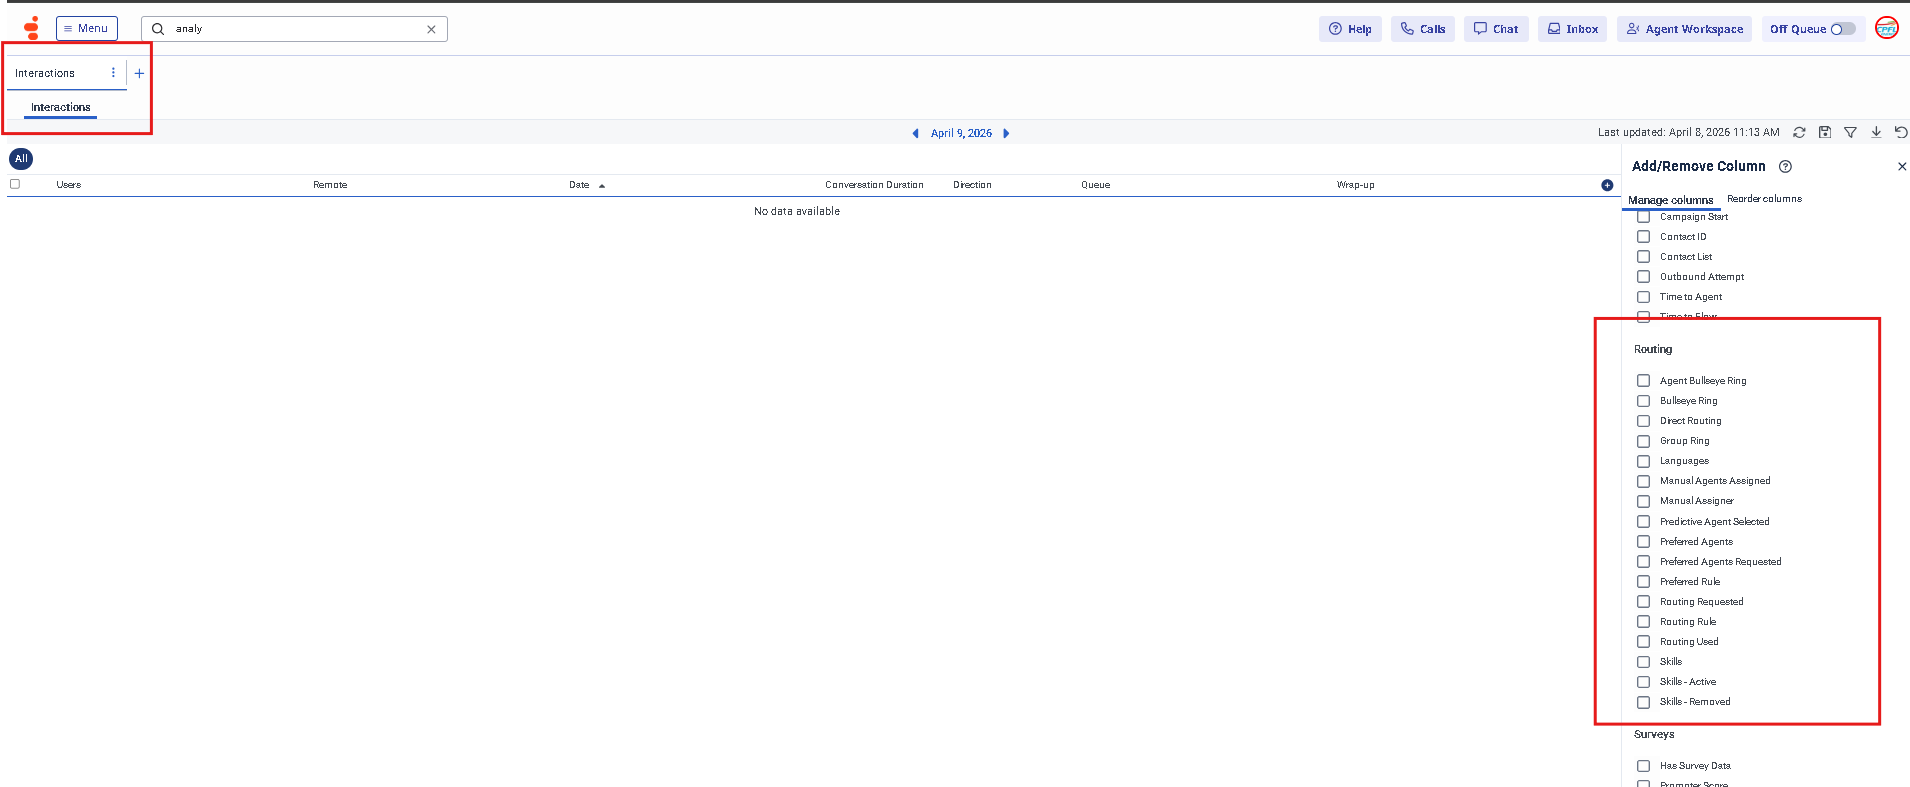This screenshot has width=1910, height=787.
Task: Close the Add/Remove Column panel
Action: coord(1902,167)
